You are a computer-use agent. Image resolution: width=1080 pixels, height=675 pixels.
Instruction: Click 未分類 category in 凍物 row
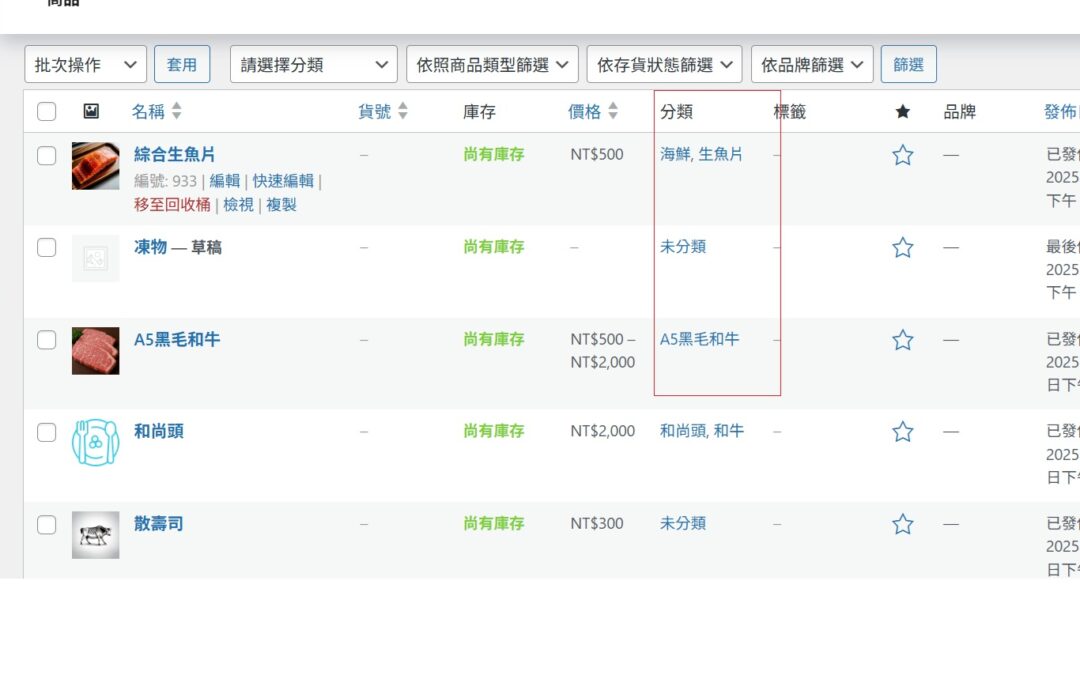pos(683,247)
